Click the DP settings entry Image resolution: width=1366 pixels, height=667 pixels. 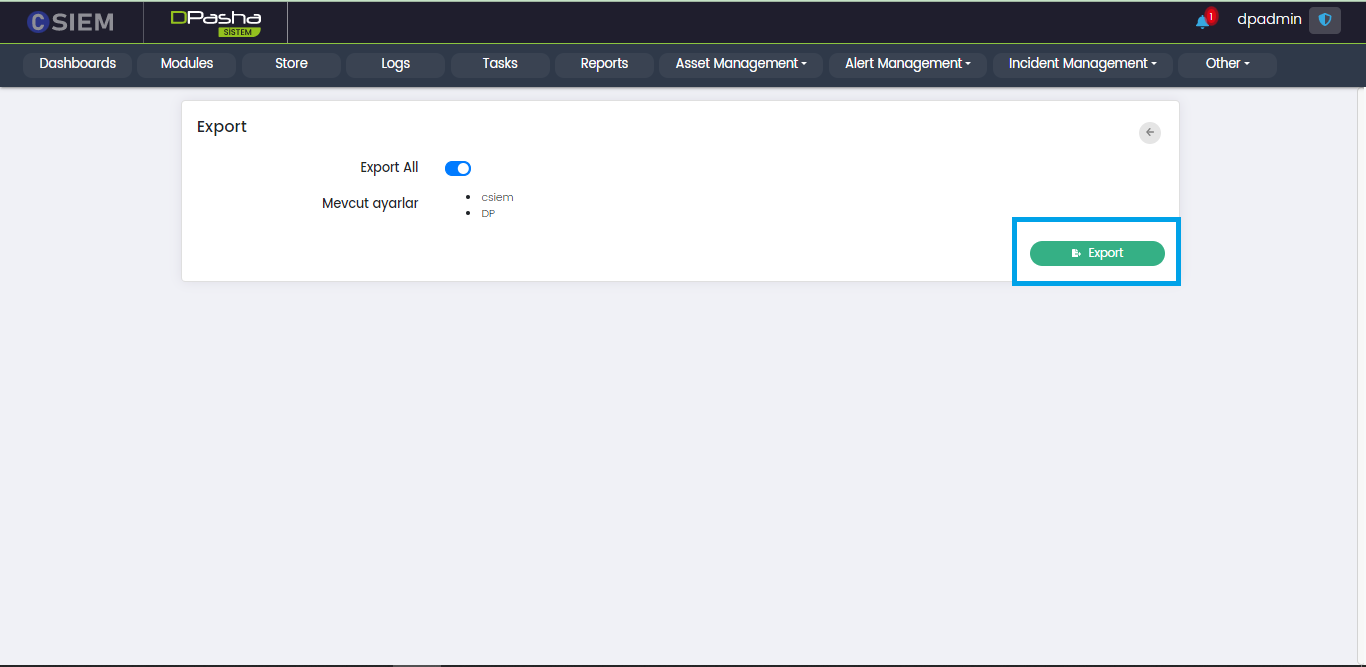tap(488, 214)
